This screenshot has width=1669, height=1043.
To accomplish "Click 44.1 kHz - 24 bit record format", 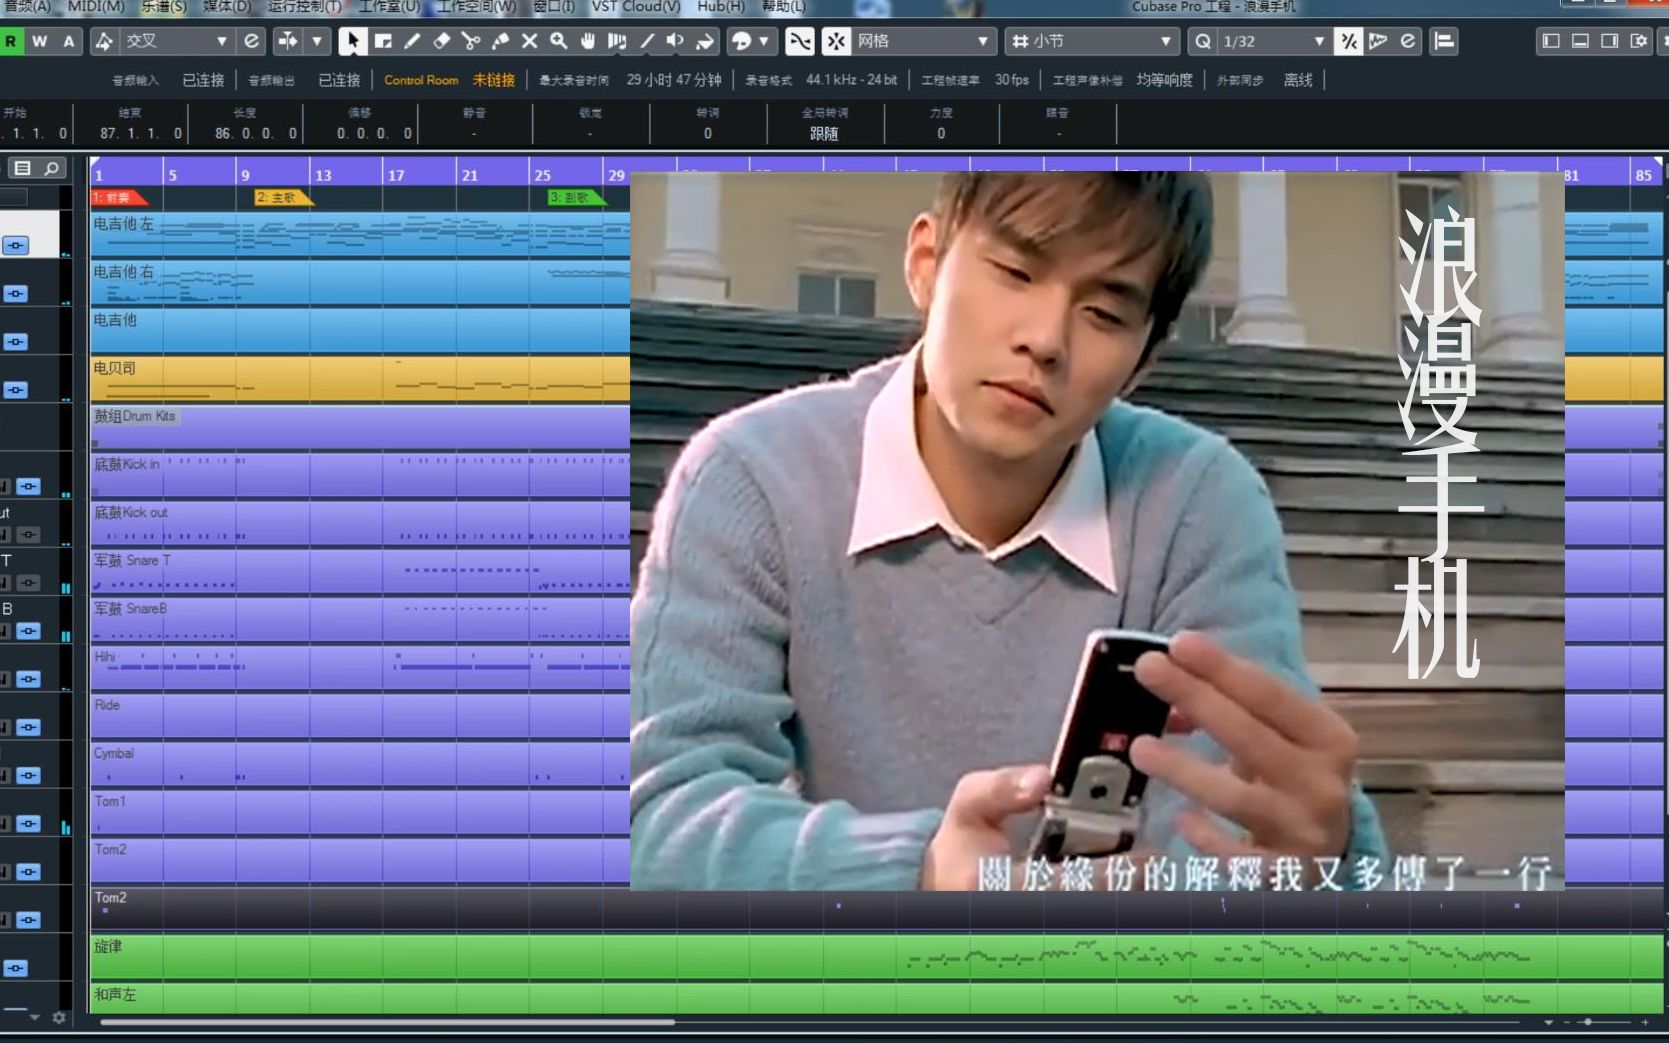I will point(852,80).
